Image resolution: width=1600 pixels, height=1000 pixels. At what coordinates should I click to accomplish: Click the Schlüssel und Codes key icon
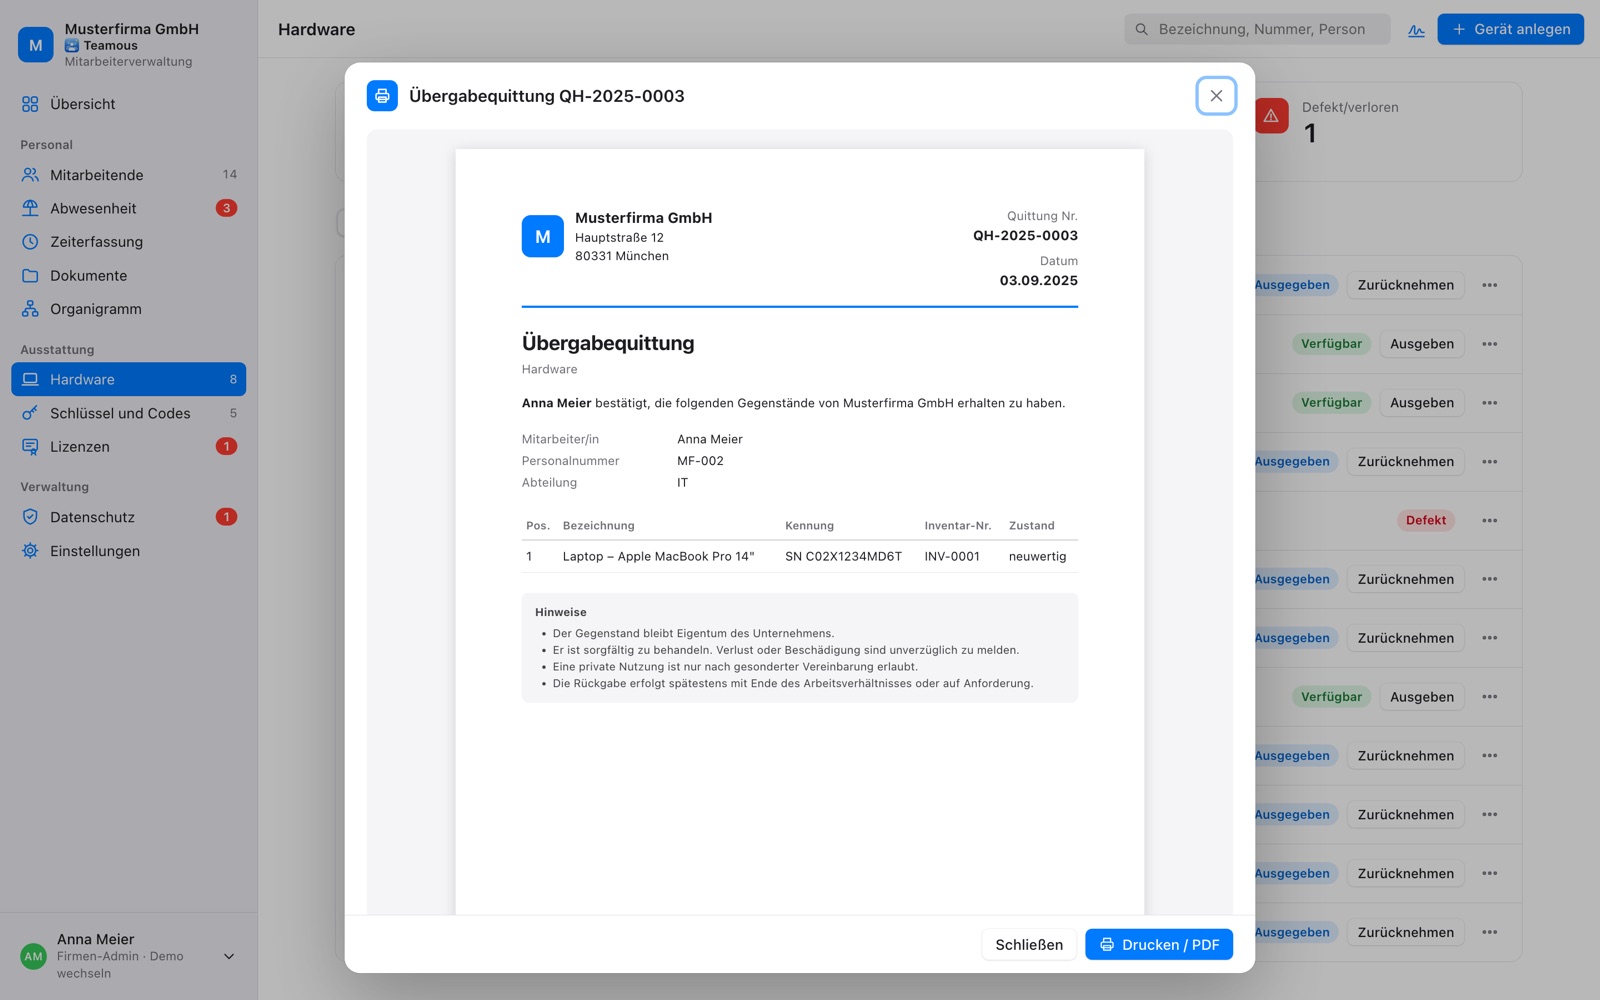pyautogui.click(x=30, y=413)
